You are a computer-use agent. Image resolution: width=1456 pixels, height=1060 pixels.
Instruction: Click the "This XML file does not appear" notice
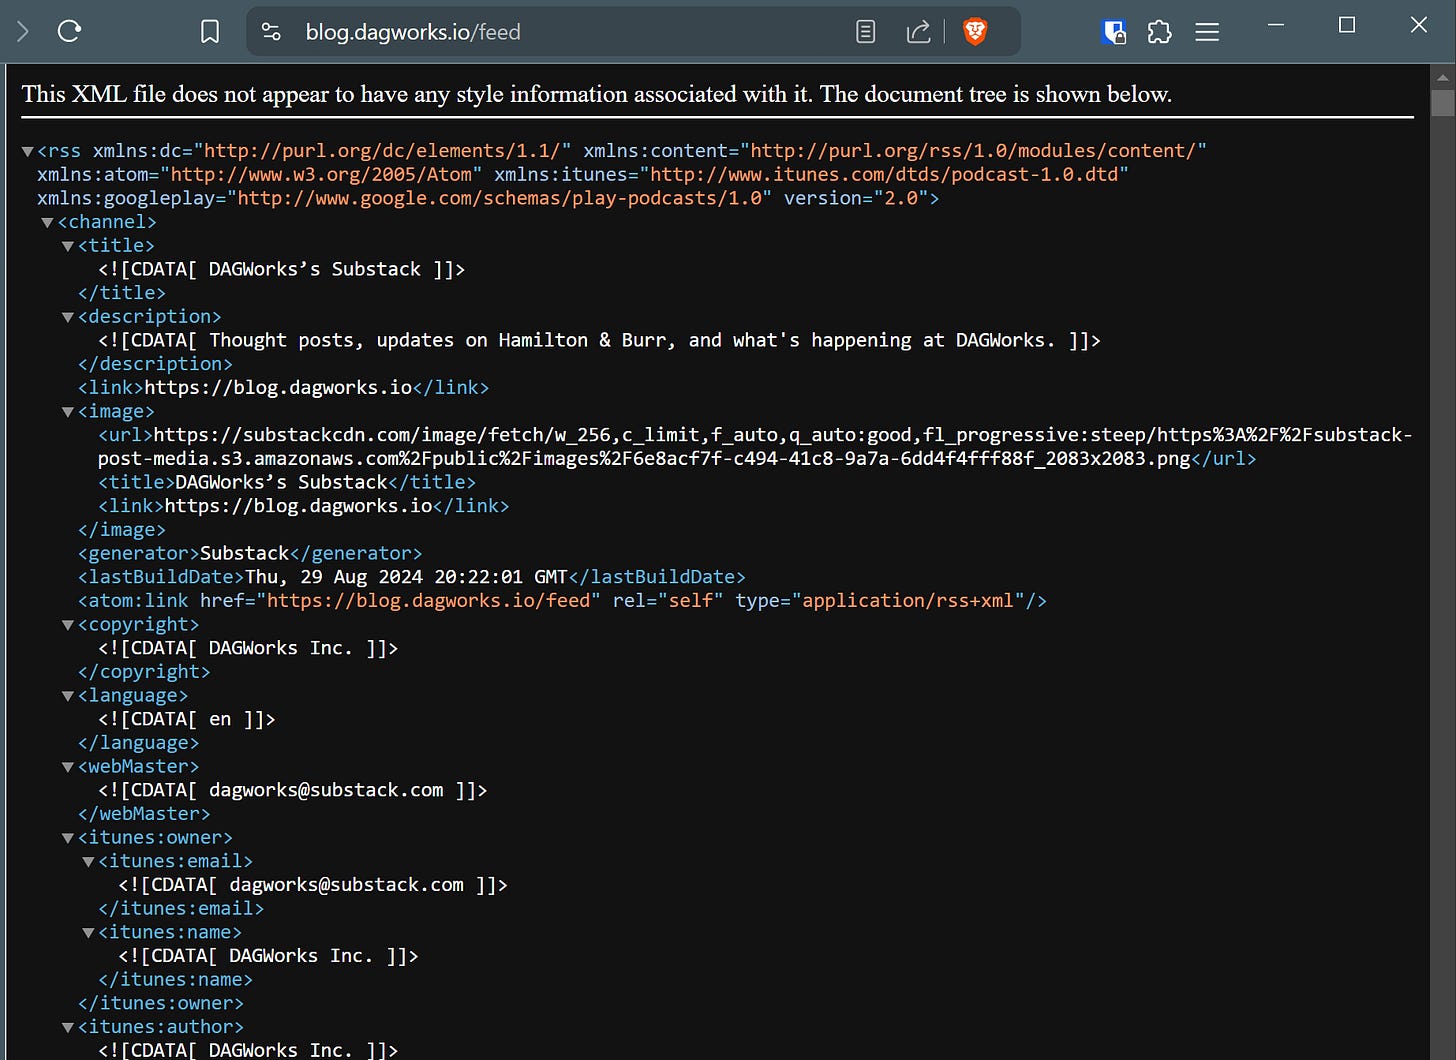point(596,94)
